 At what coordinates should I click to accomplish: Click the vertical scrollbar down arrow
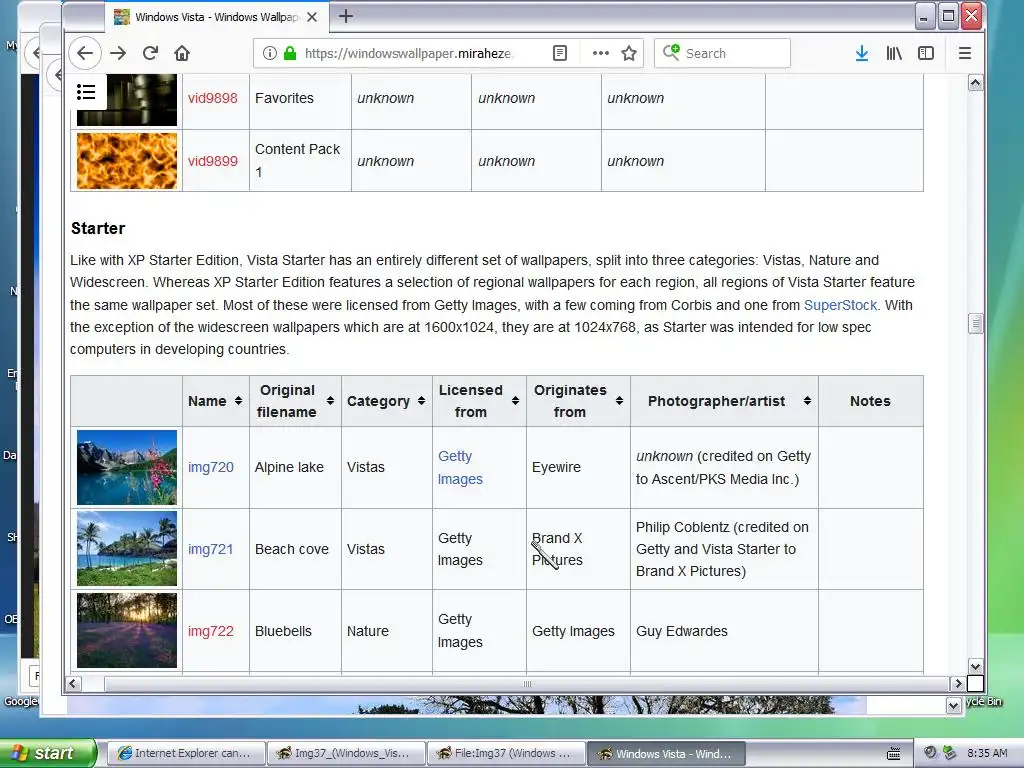click(975, 667)
